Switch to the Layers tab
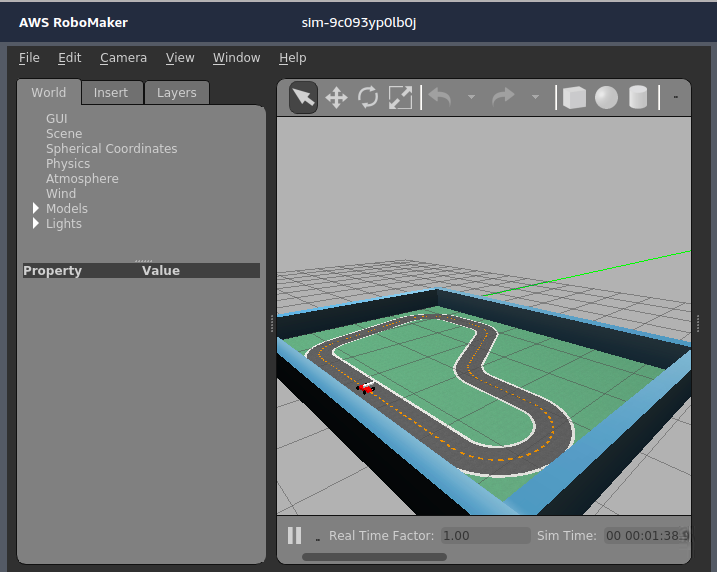The height and width of the screenshot is (572, 717). (177, 93)
